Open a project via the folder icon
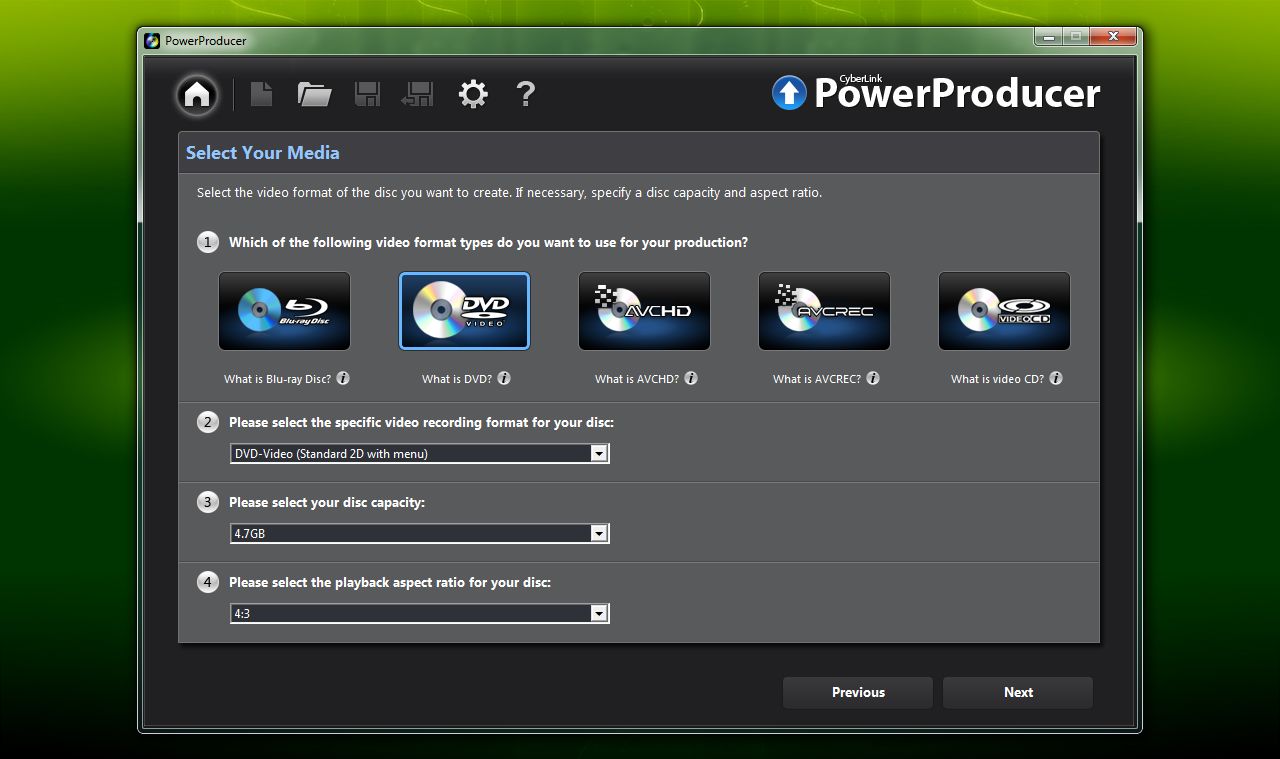Screen dimensions: 1280x759 314,94
